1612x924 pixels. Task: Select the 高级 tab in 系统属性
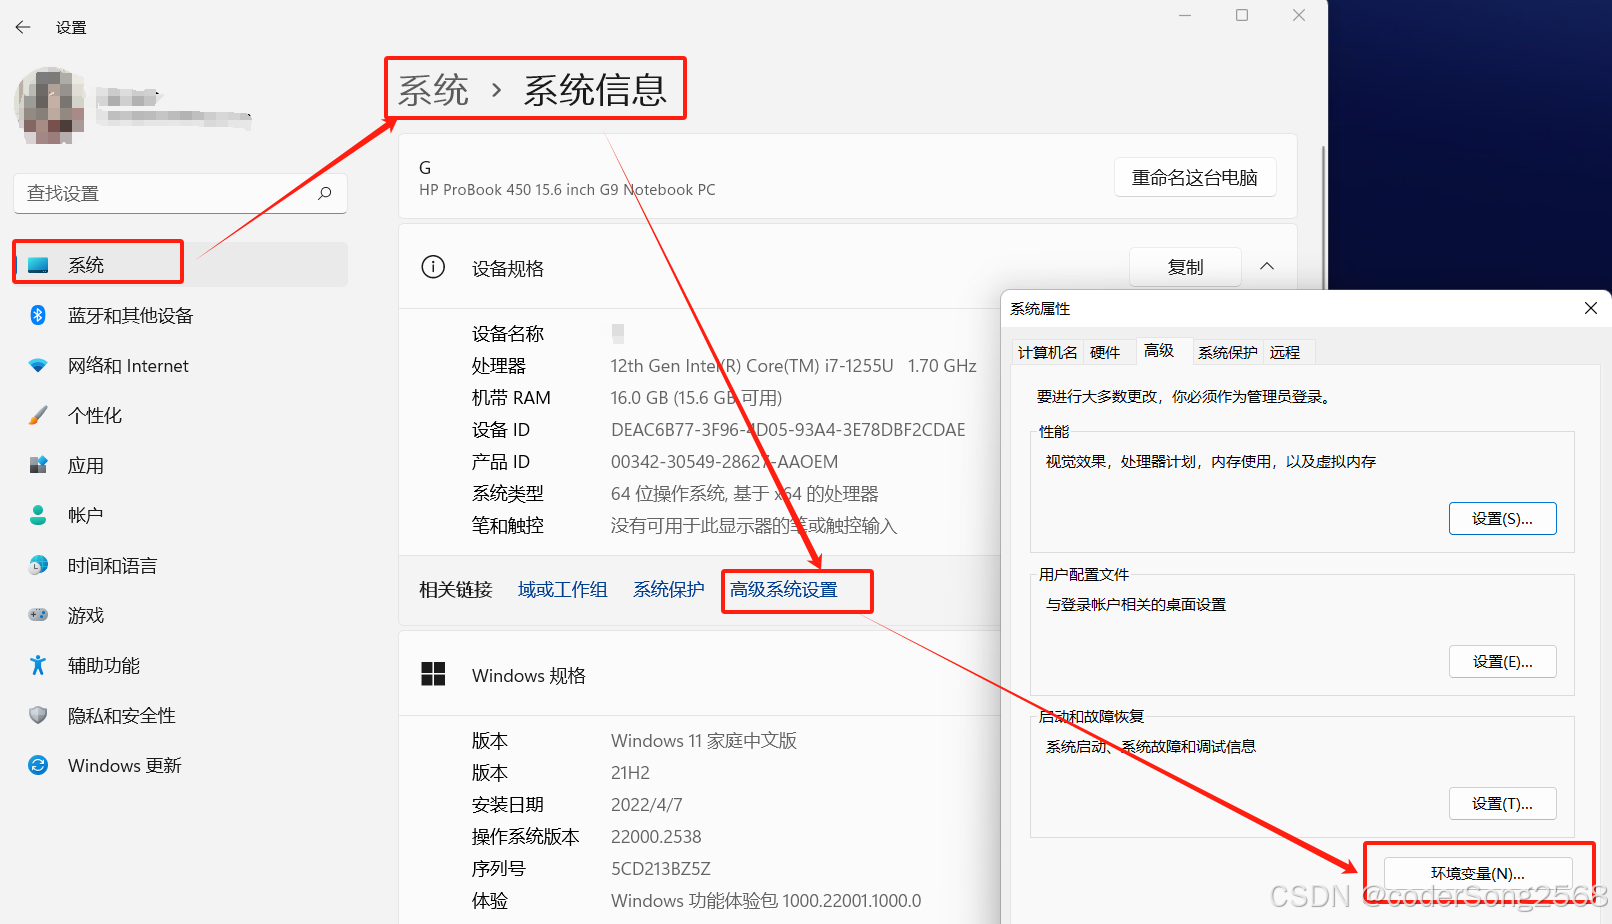click(1159, 350)
